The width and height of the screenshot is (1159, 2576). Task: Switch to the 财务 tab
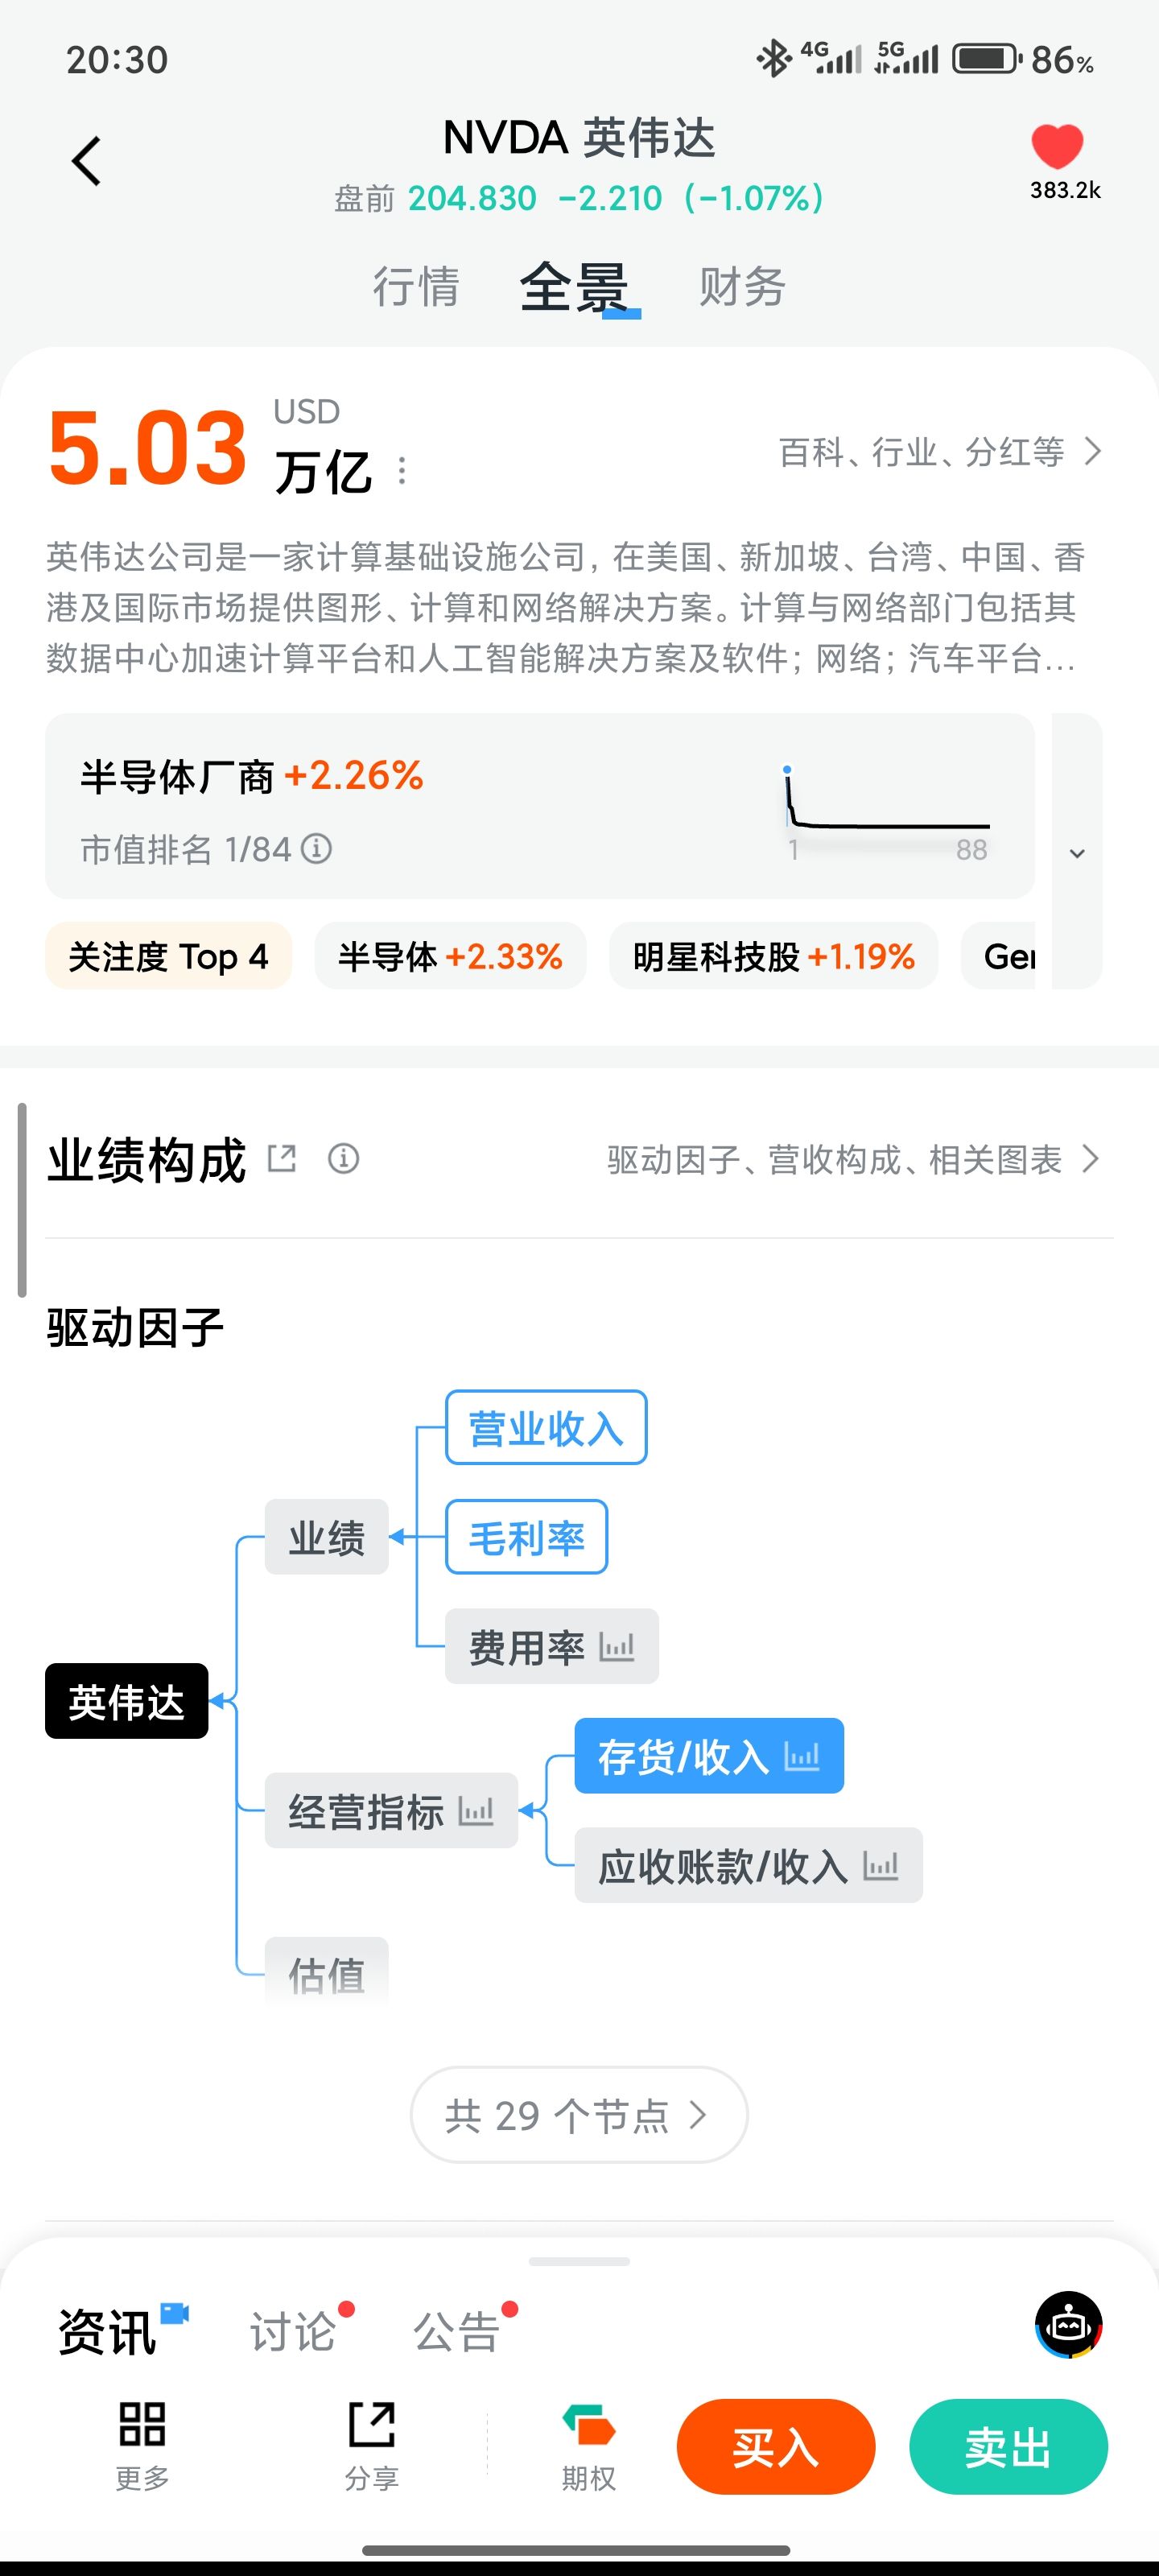(742, 287)
